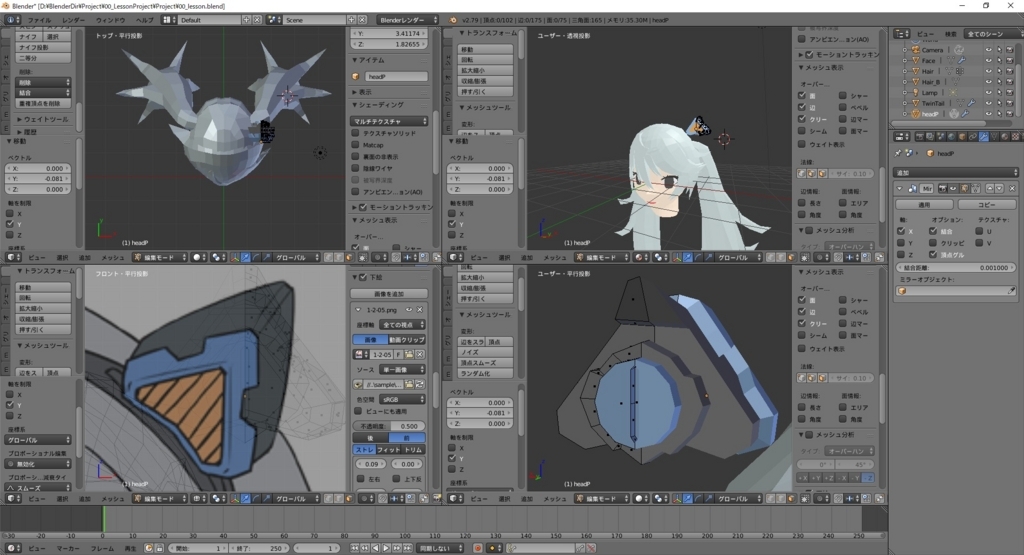Click the Knife tool button

(x=29, y=37)
